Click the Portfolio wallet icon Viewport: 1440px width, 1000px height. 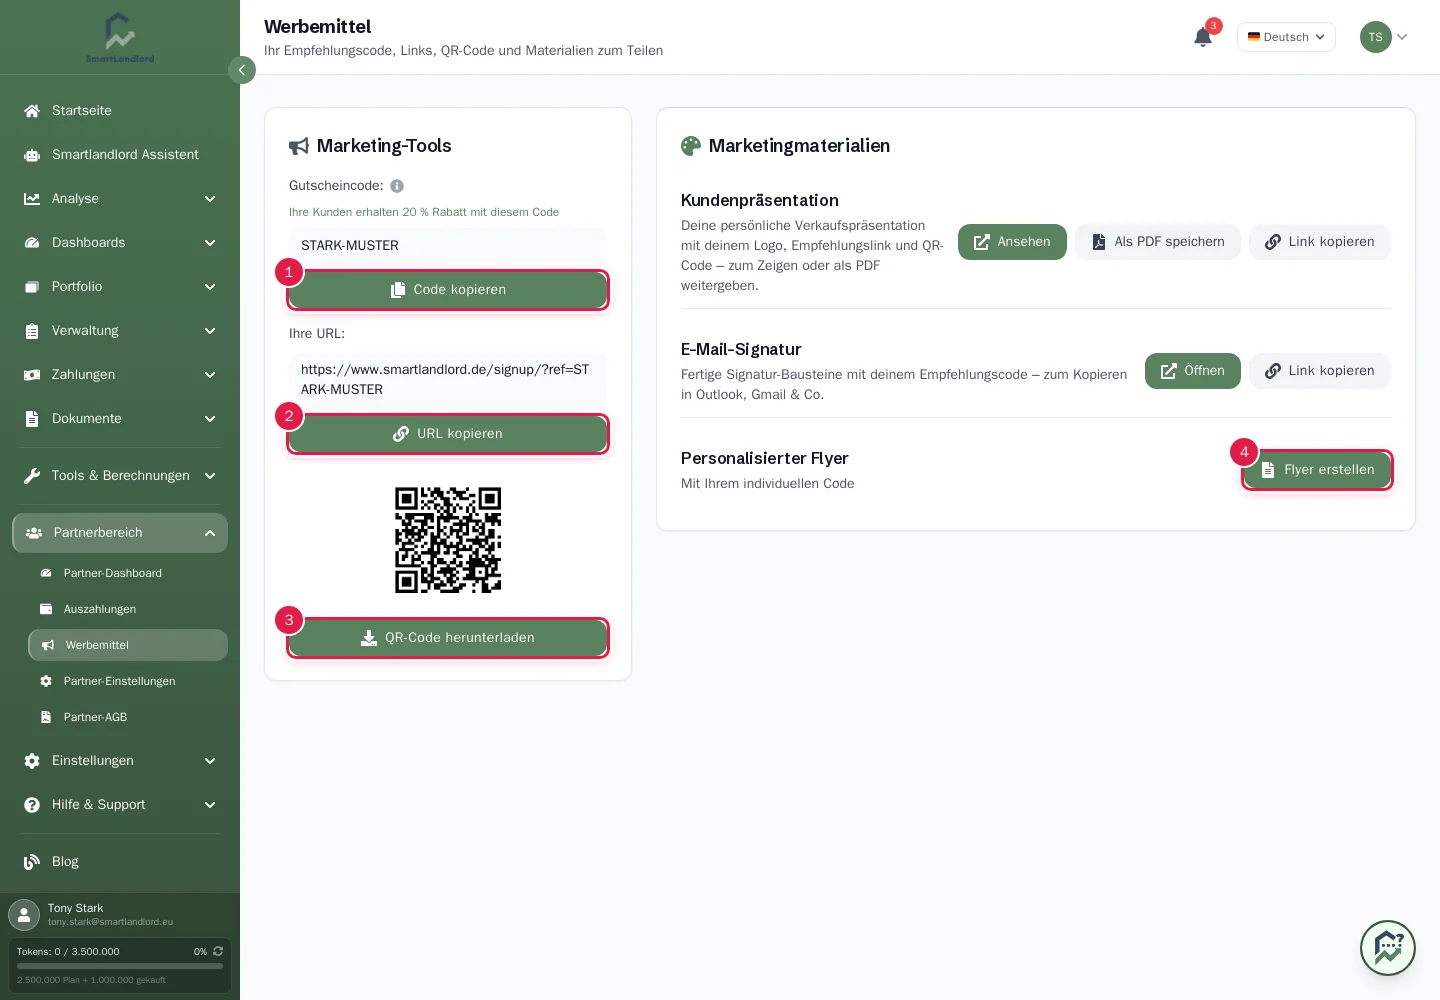tap(32, 287)
